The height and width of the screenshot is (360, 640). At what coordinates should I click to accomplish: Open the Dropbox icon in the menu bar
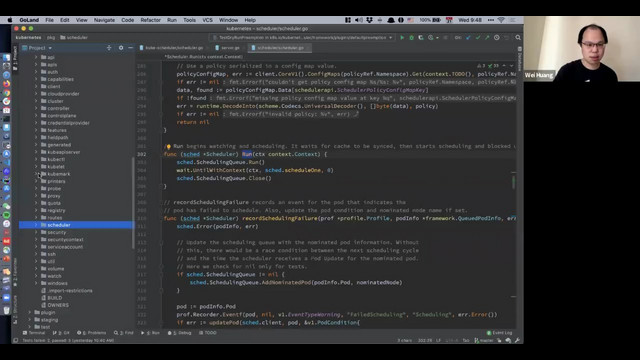[369, 20]
